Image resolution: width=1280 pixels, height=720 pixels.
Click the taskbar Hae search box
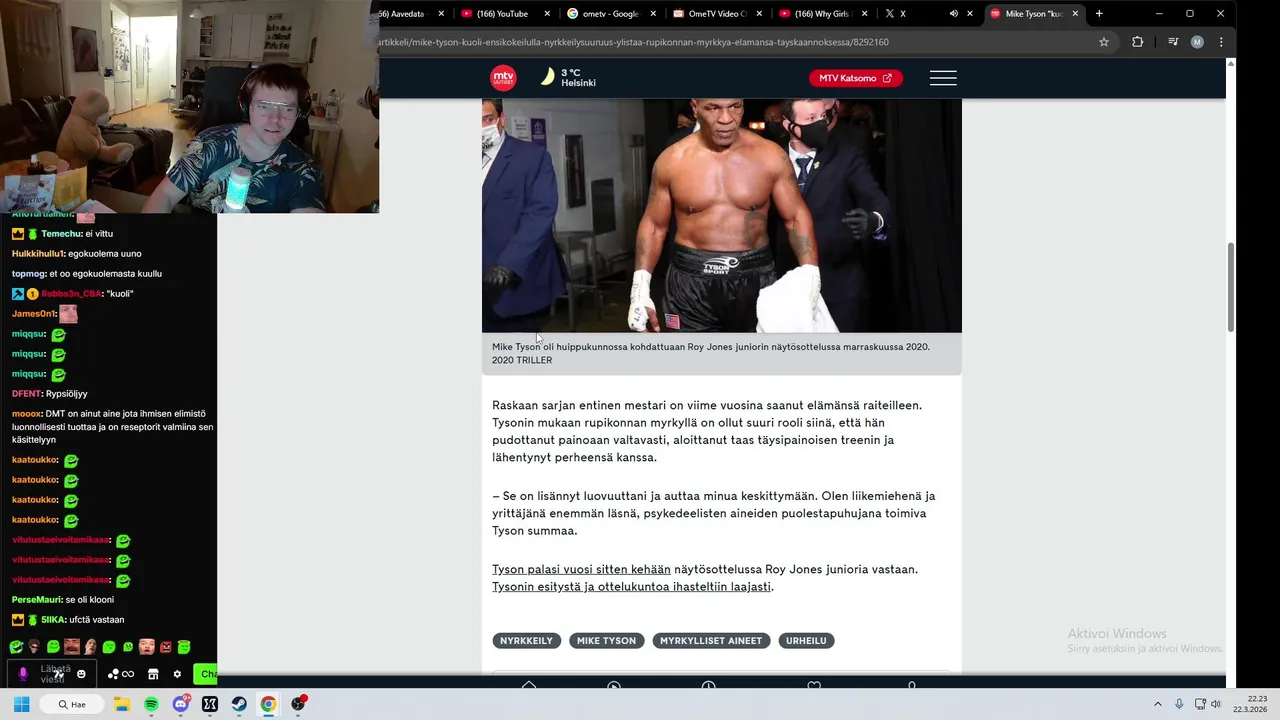pos(72,704)
